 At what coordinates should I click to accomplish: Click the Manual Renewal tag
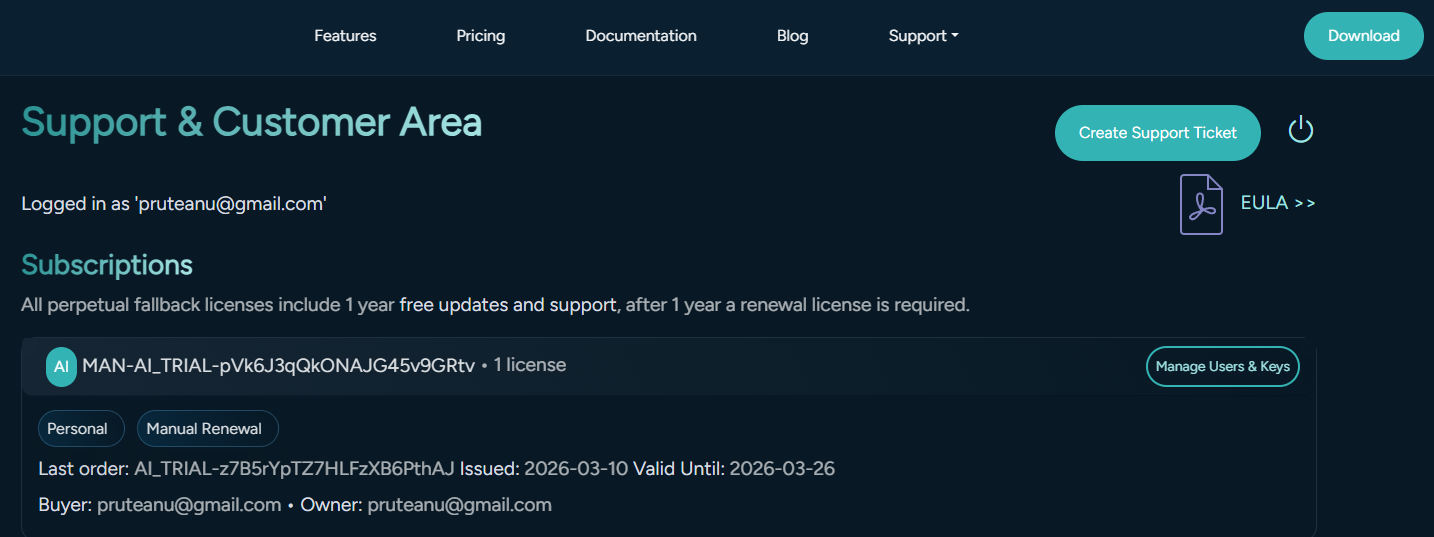pyautogui.click(x=204, y=429)
